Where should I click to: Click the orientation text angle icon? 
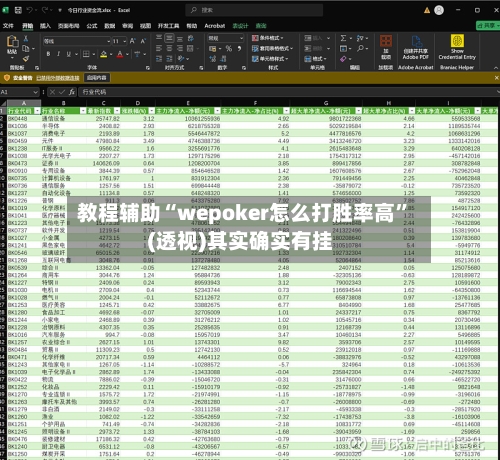(181, 59)
